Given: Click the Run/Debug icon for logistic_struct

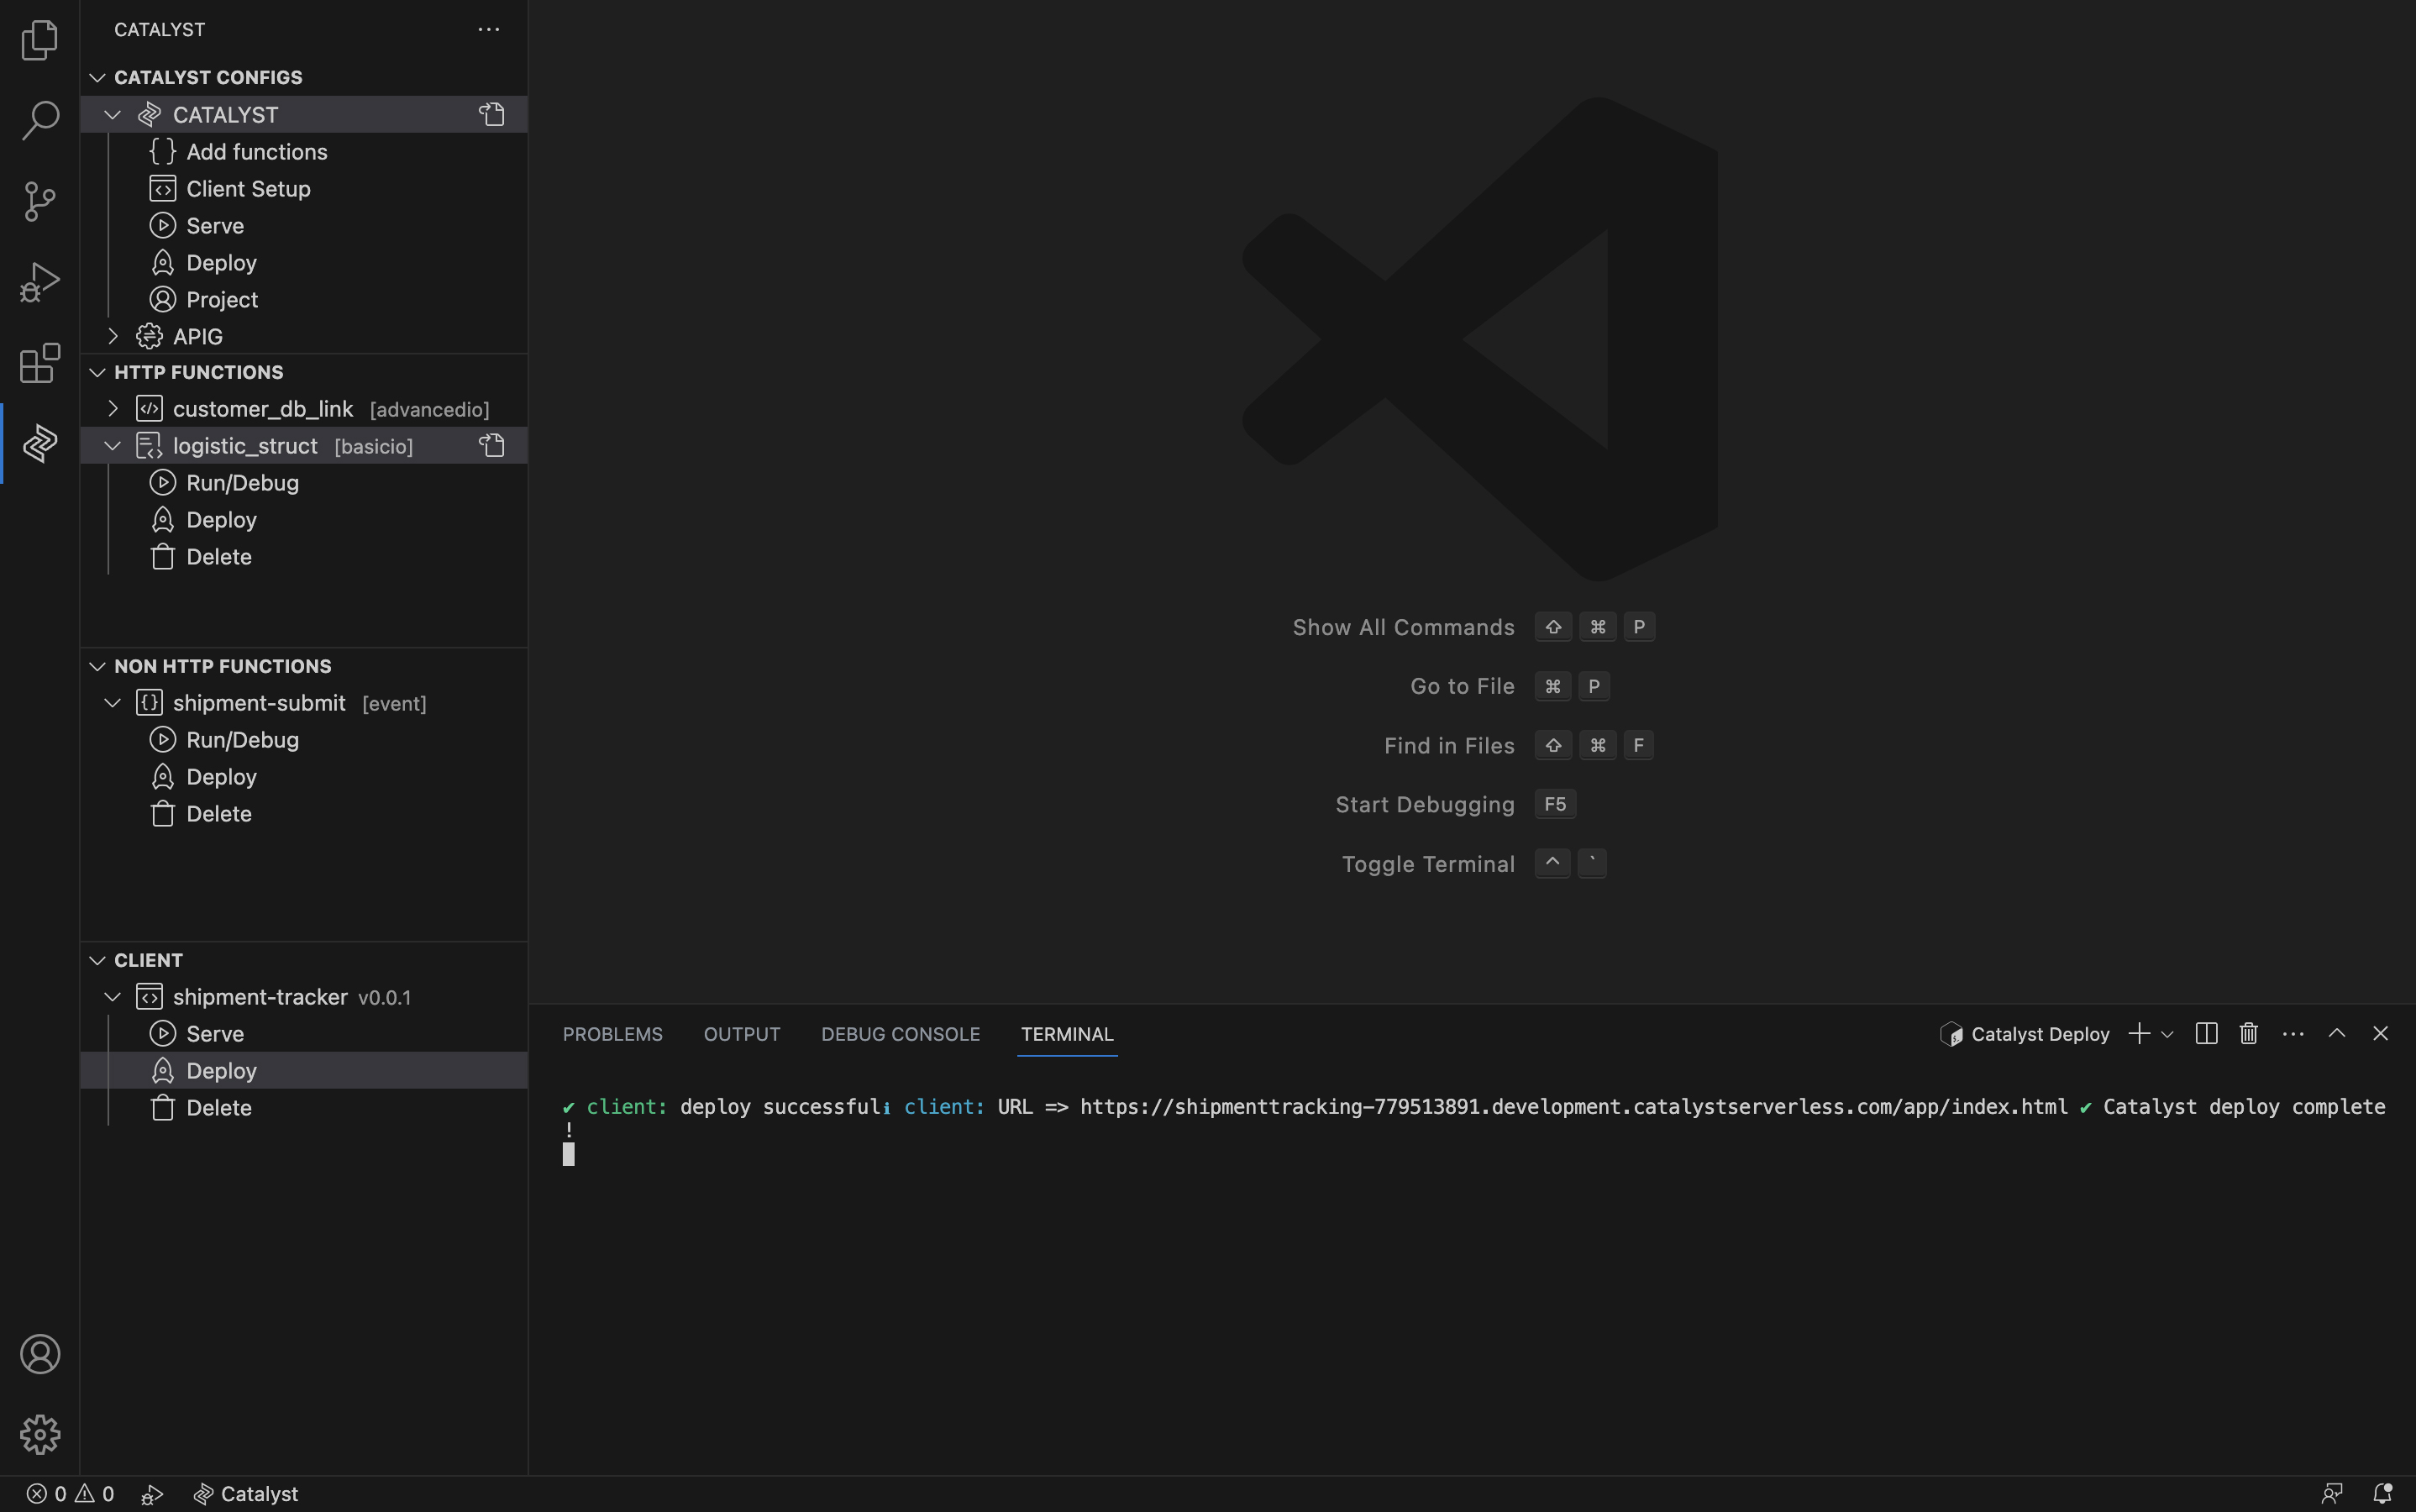Looking at the screenshot, I should (x=162, y=482).
